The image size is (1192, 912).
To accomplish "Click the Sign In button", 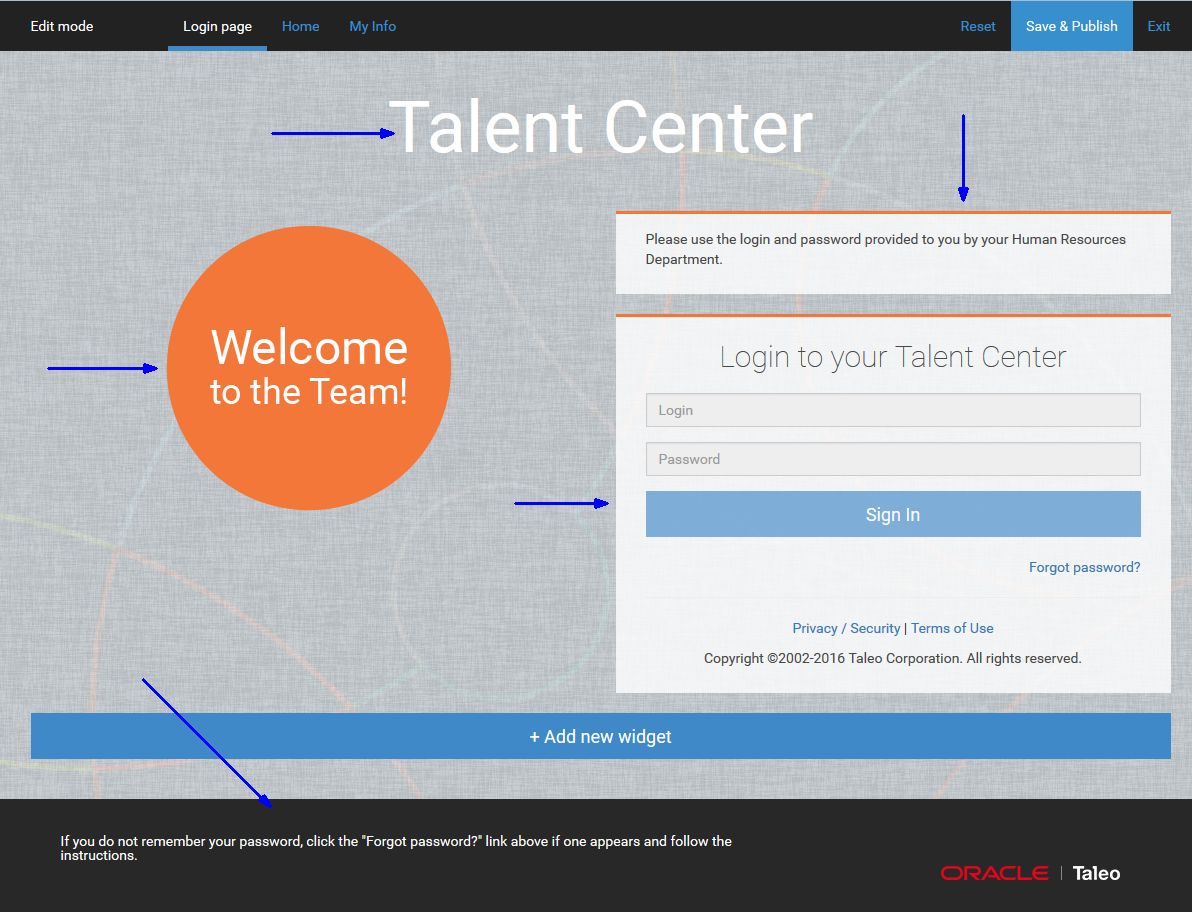I will 893,515.
